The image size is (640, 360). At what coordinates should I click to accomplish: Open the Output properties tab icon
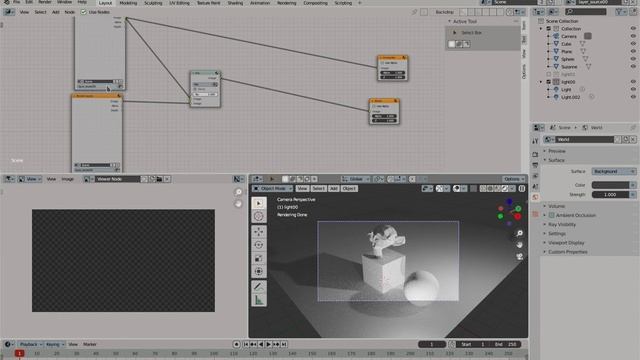535,165
